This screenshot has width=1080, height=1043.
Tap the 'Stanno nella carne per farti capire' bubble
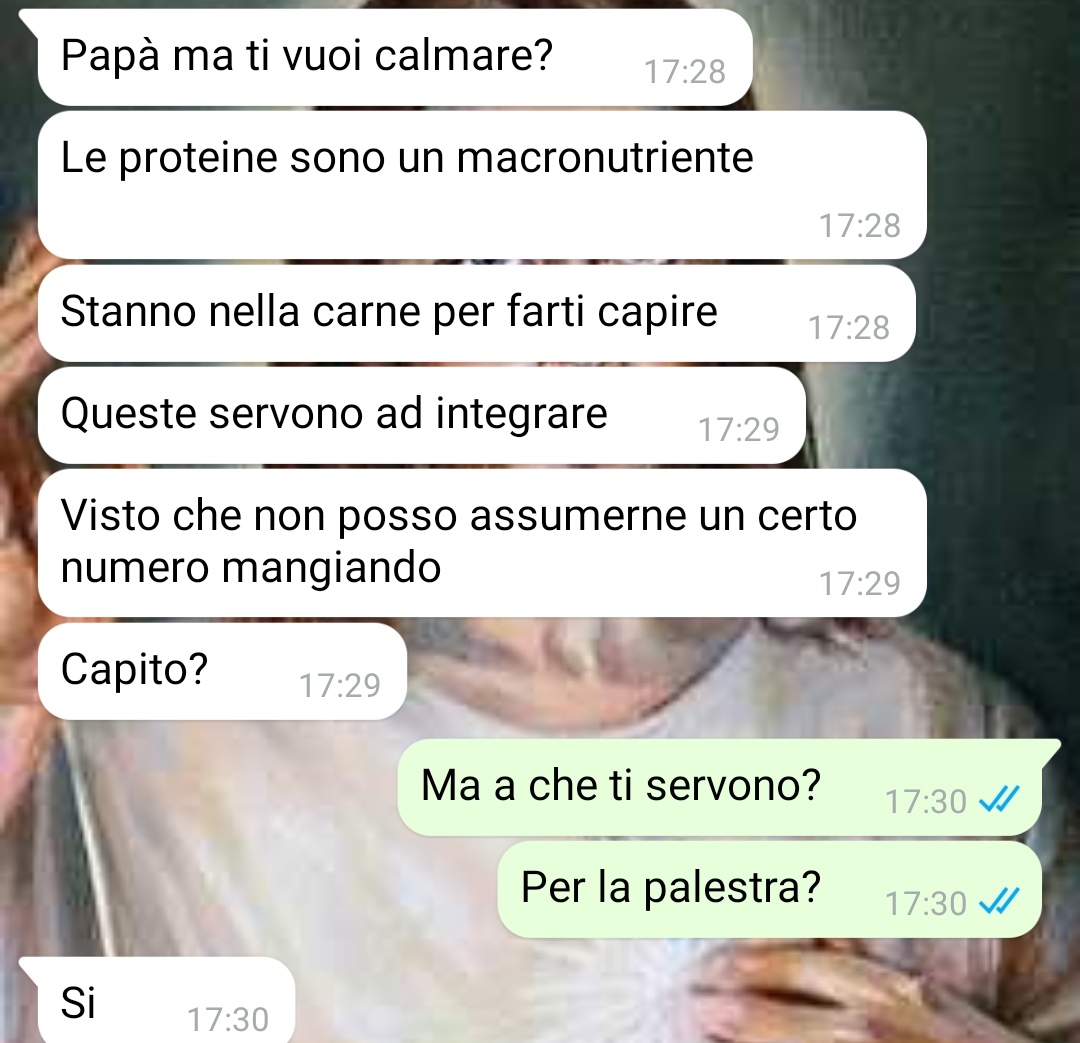coord(477,313)
